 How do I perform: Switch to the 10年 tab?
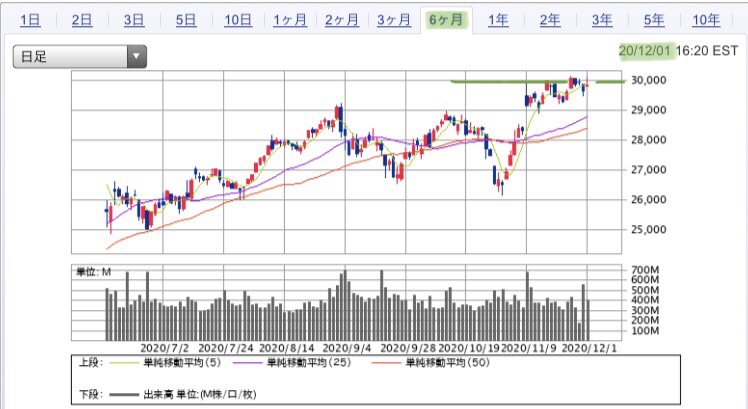pyautogui.click(x=706, y=20)
